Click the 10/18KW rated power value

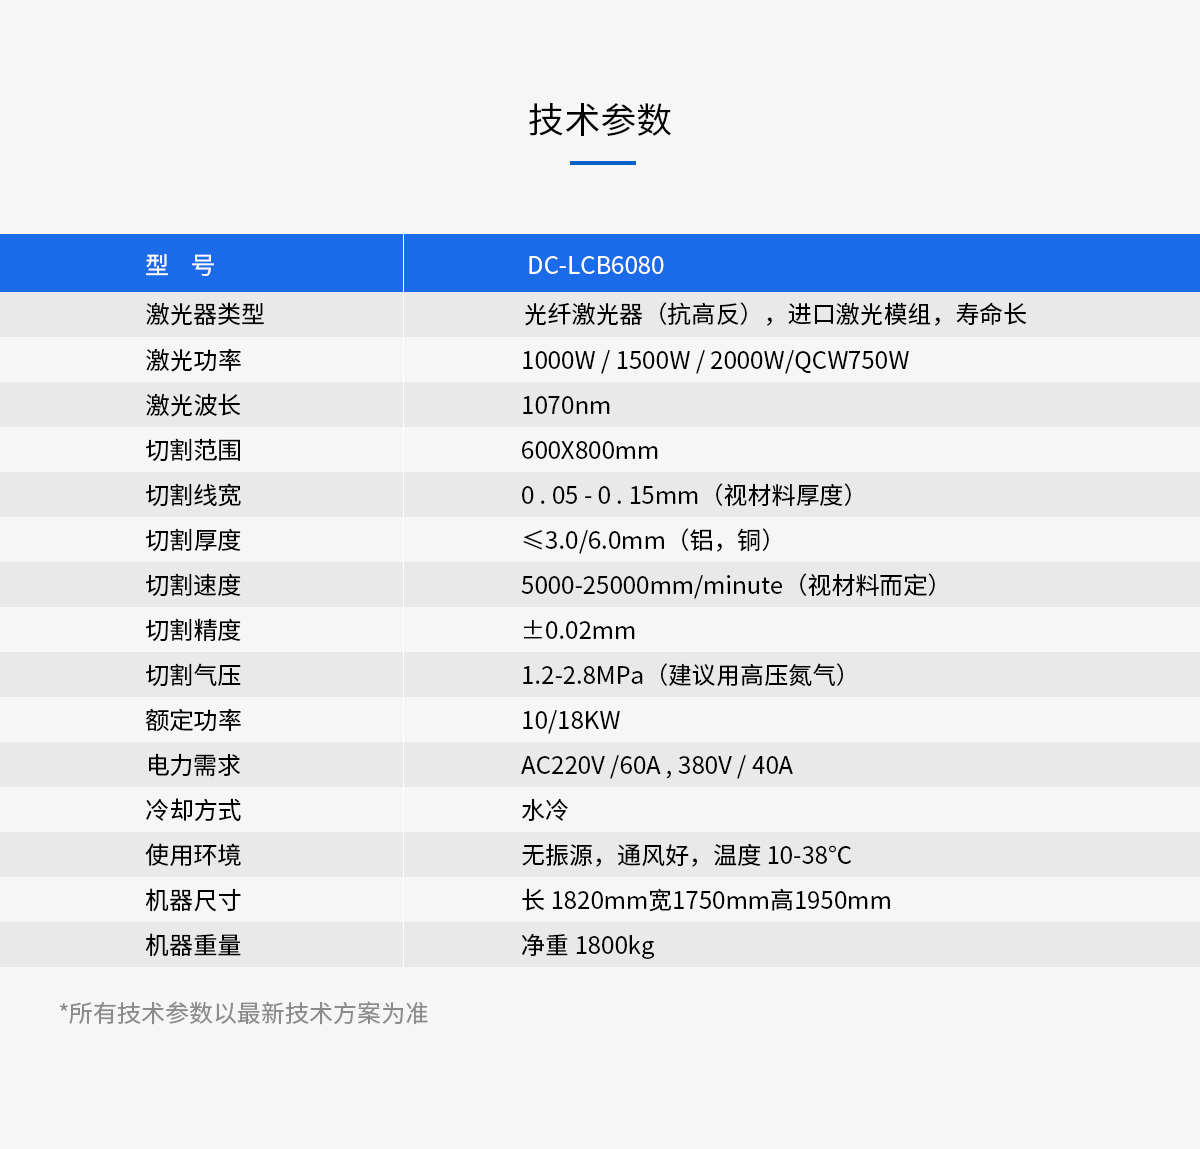coord(570,720)
